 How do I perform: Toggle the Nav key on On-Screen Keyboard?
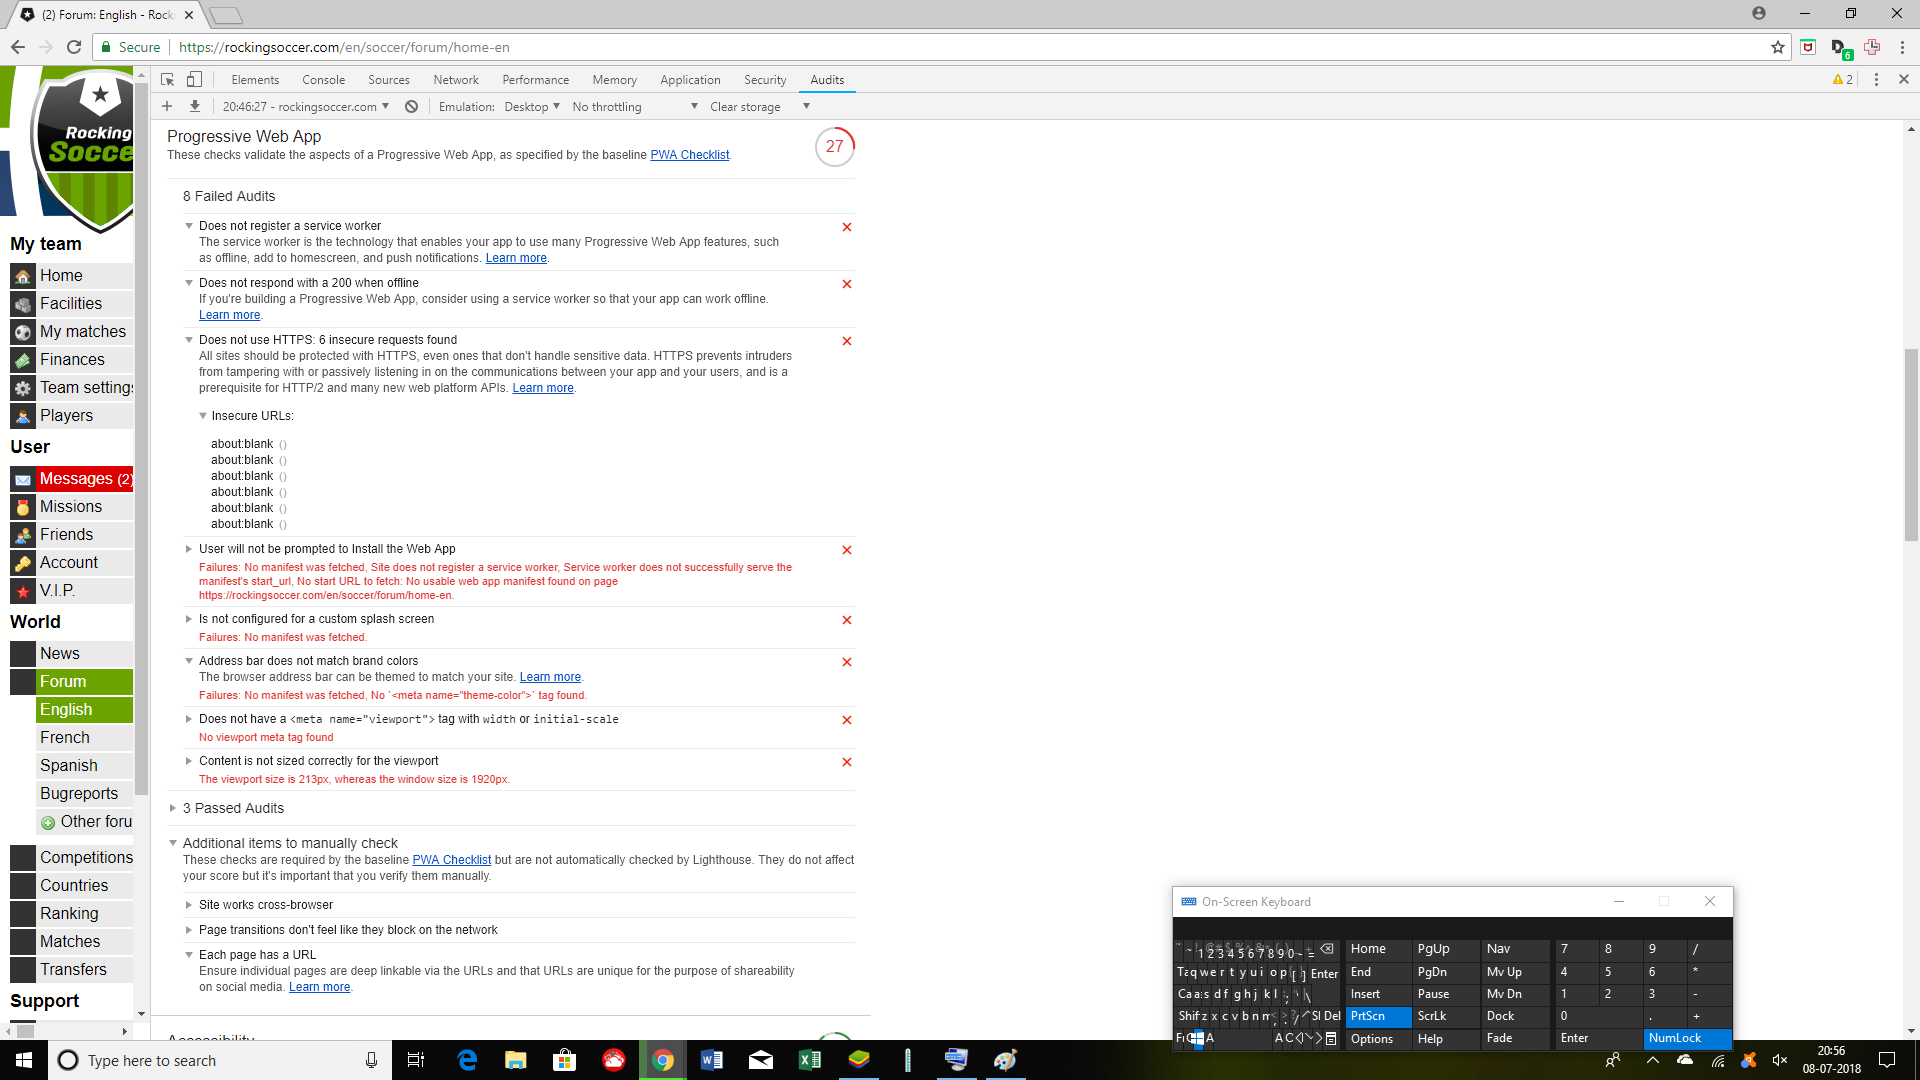pos(1514,949)
